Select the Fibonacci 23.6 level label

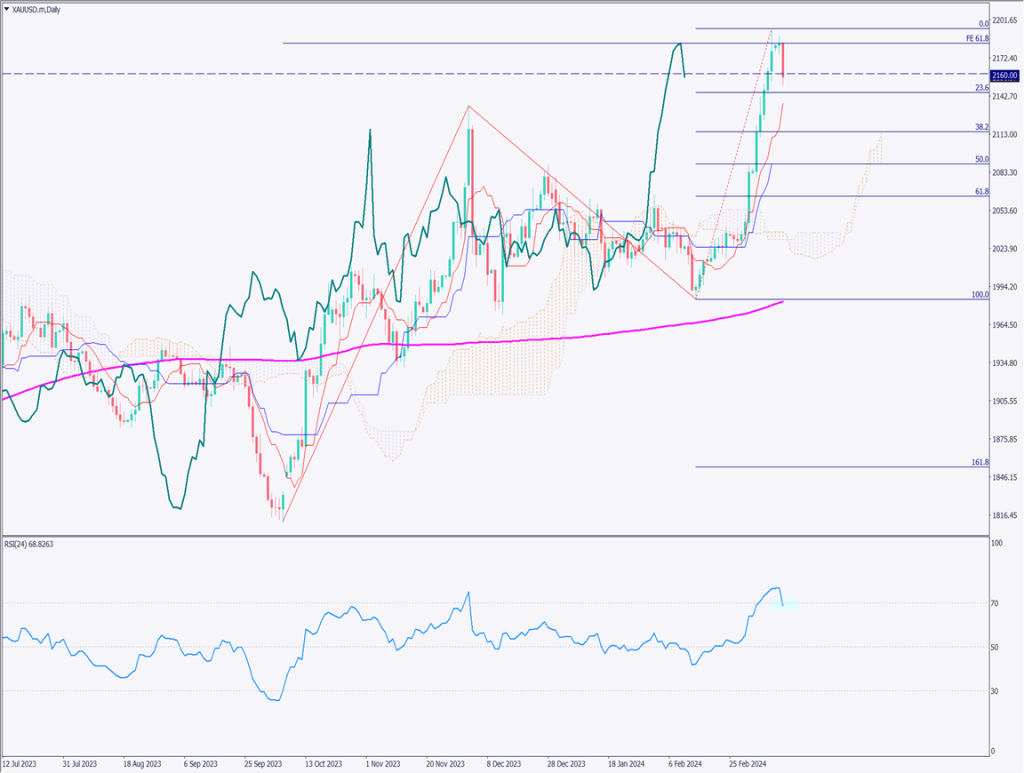point(982,88)
